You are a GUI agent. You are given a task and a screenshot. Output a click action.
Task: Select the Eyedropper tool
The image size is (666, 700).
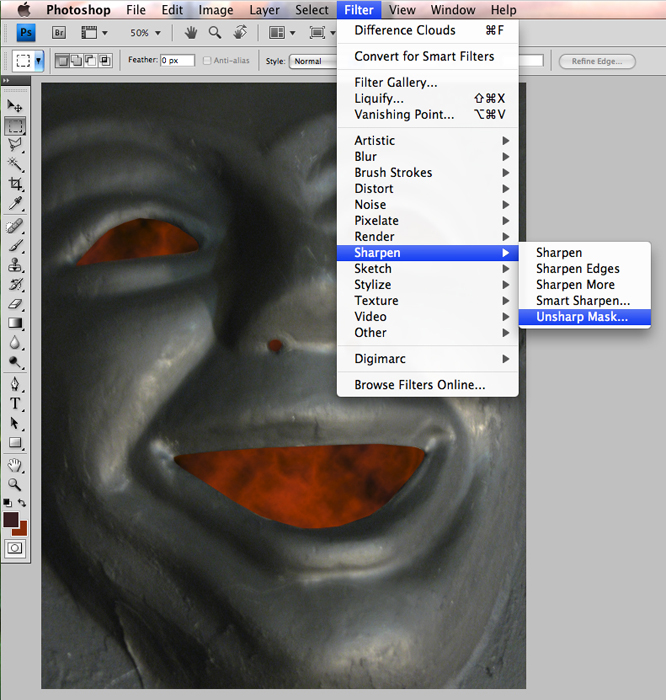tap(15, 204)
